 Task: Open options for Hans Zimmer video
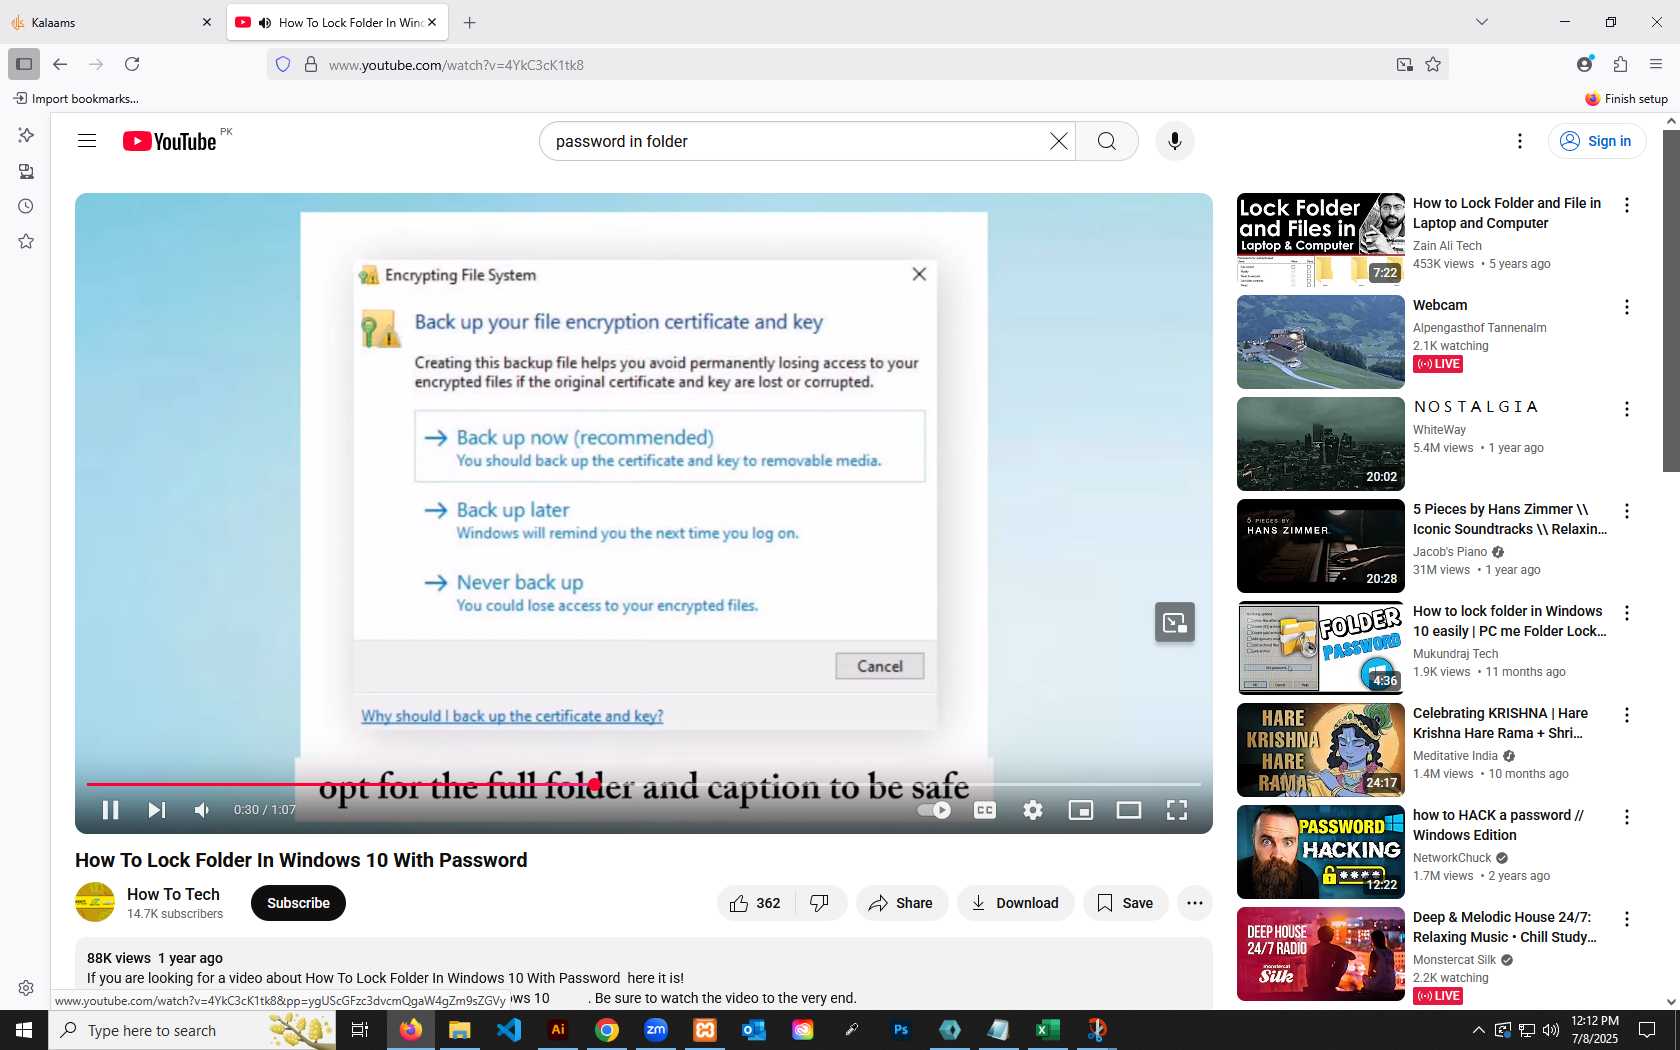(x=1627, y=511)
